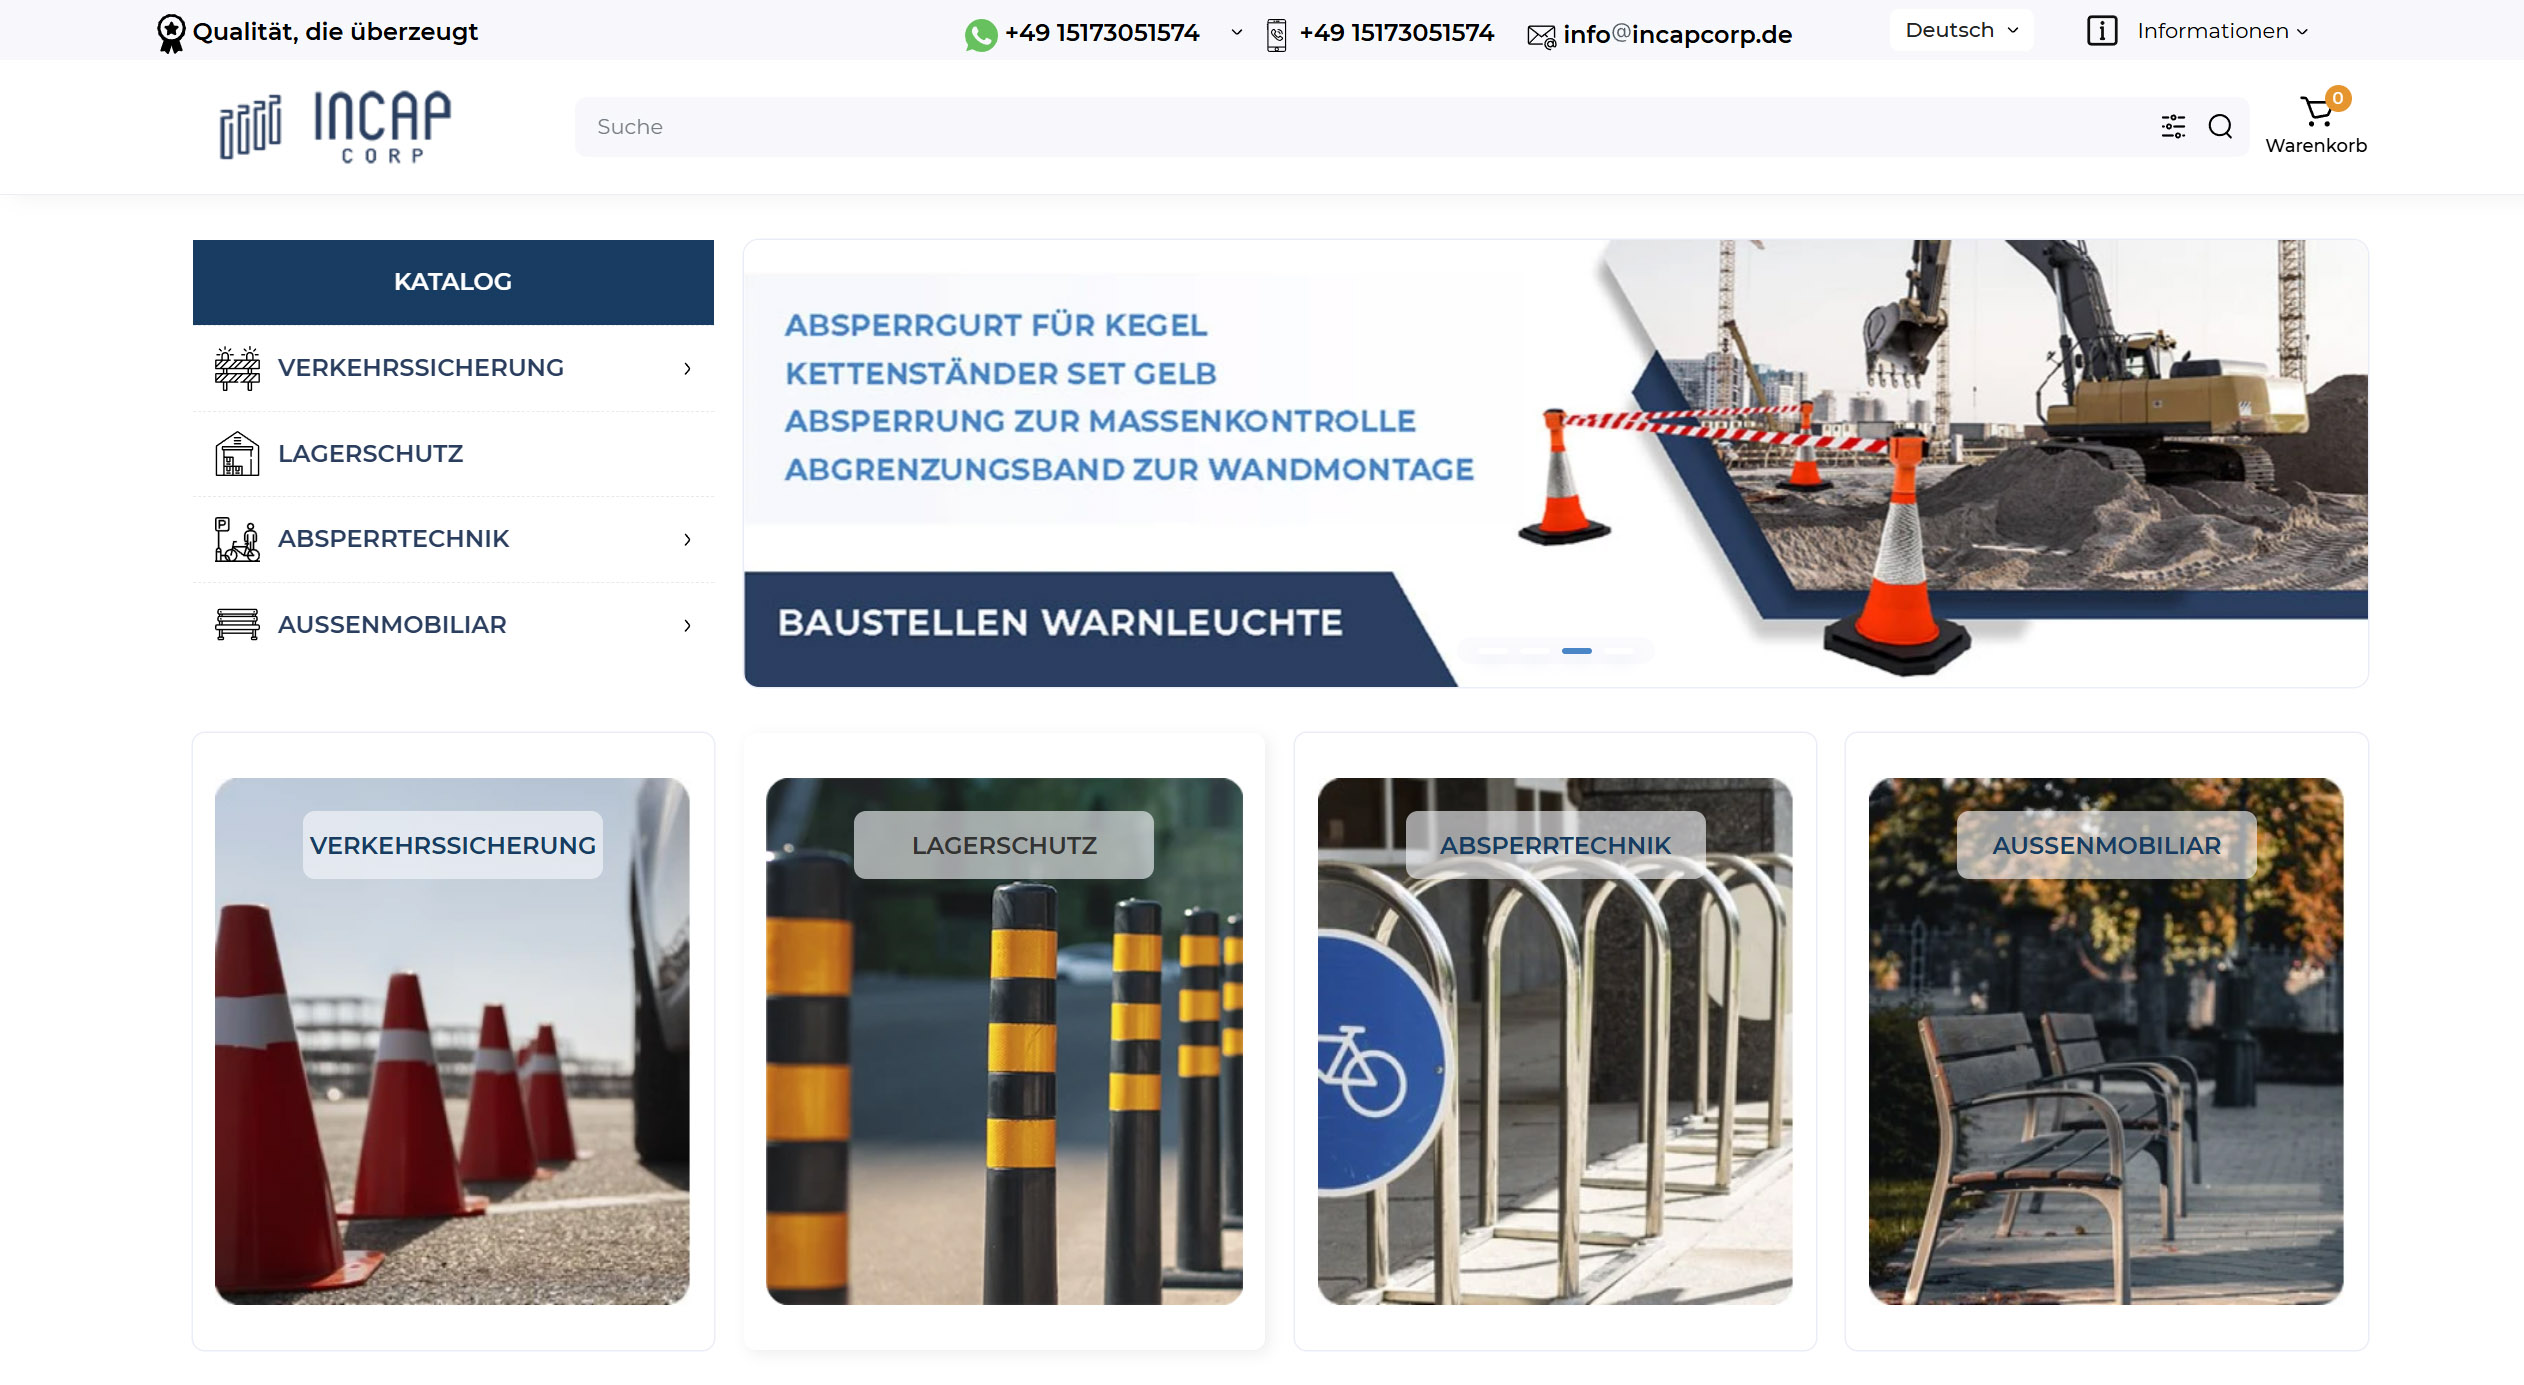Click the KATALOG header button
Viewport: 2524px width, 1385px height.
(453, 282)
